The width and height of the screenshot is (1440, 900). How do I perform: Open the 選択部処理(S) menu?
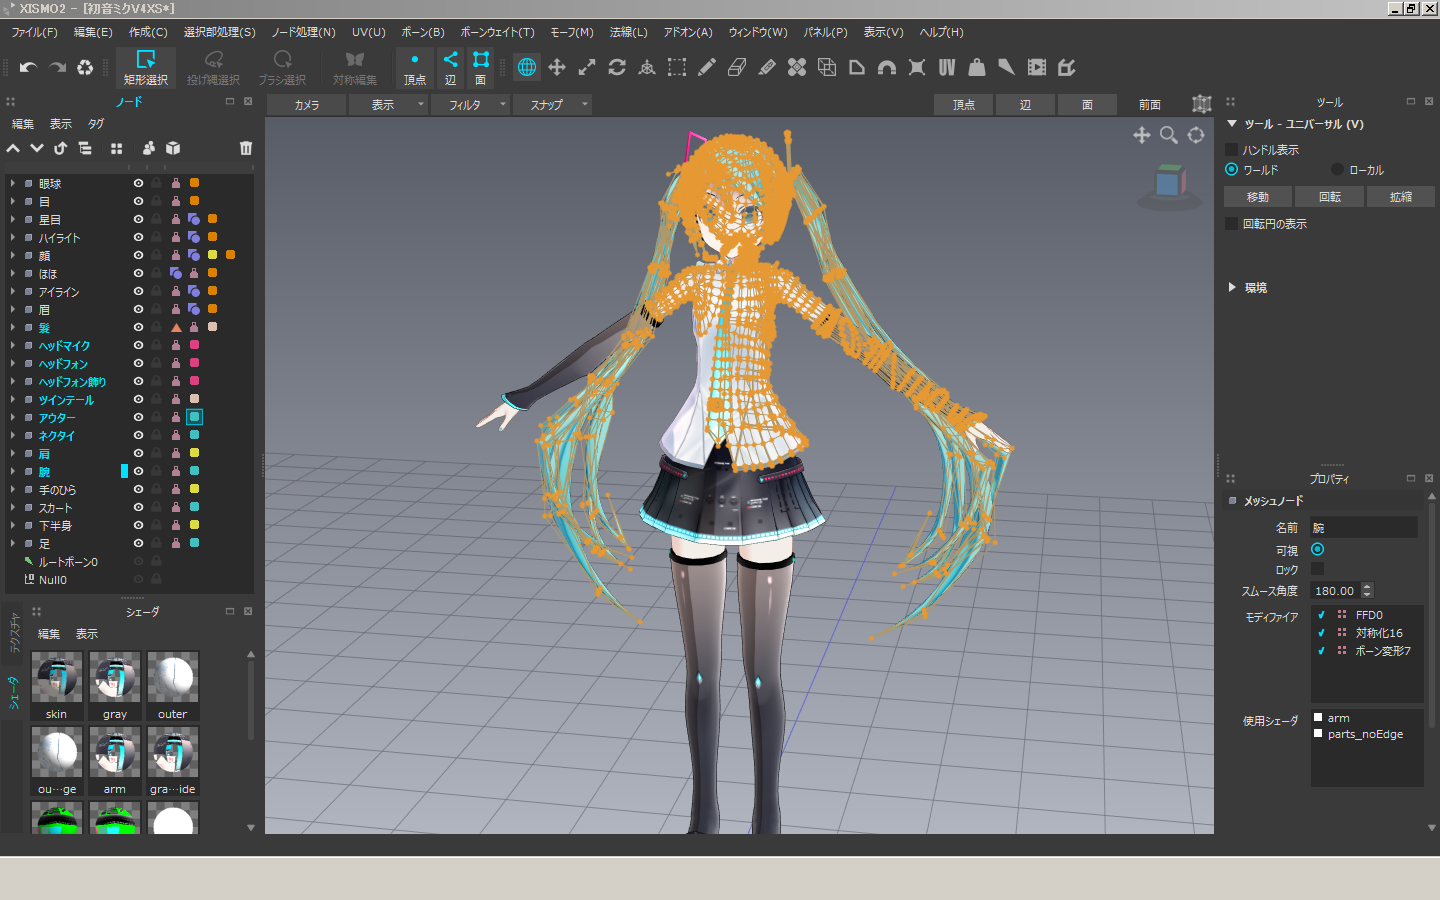click(x=219, y=32)
